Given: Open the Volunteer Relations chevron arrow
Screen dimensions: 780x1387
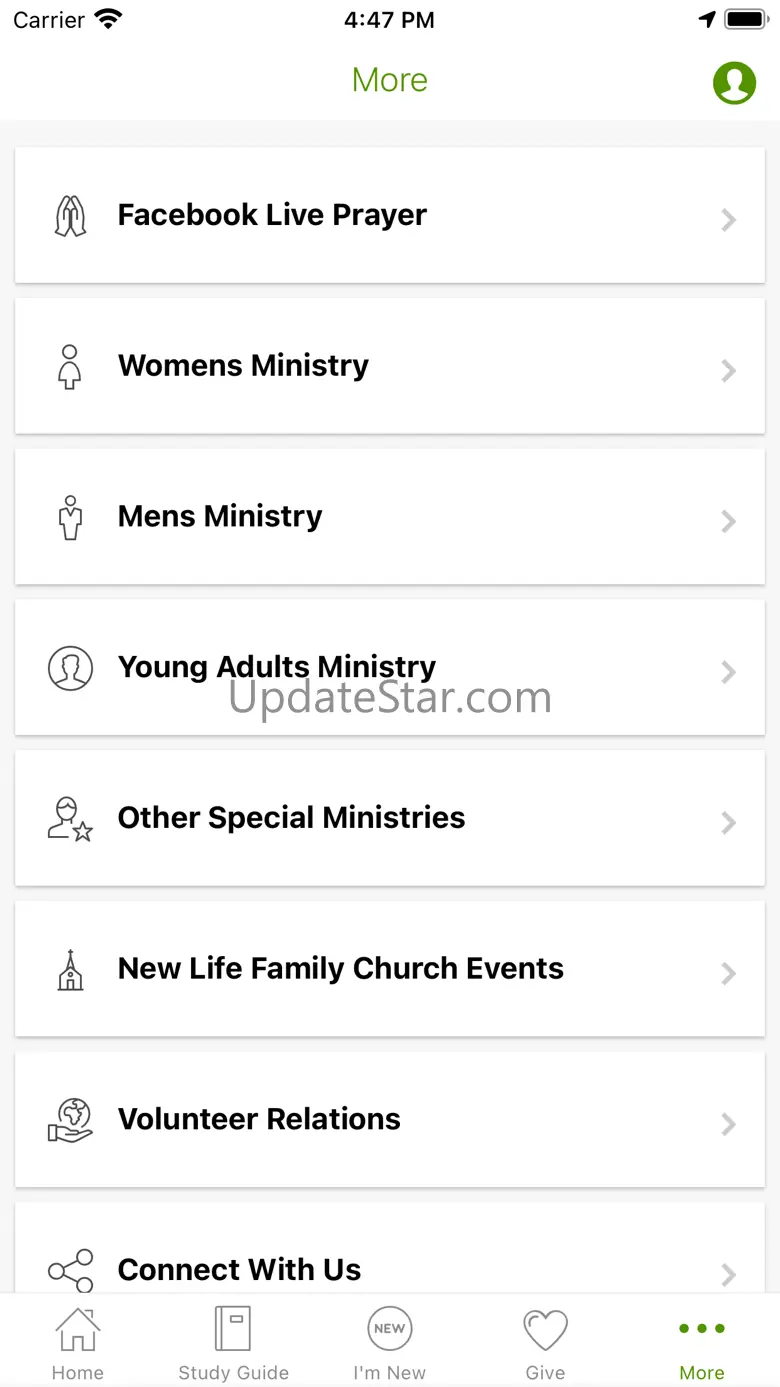Looking at the screenshot, I should point(729,1124).
